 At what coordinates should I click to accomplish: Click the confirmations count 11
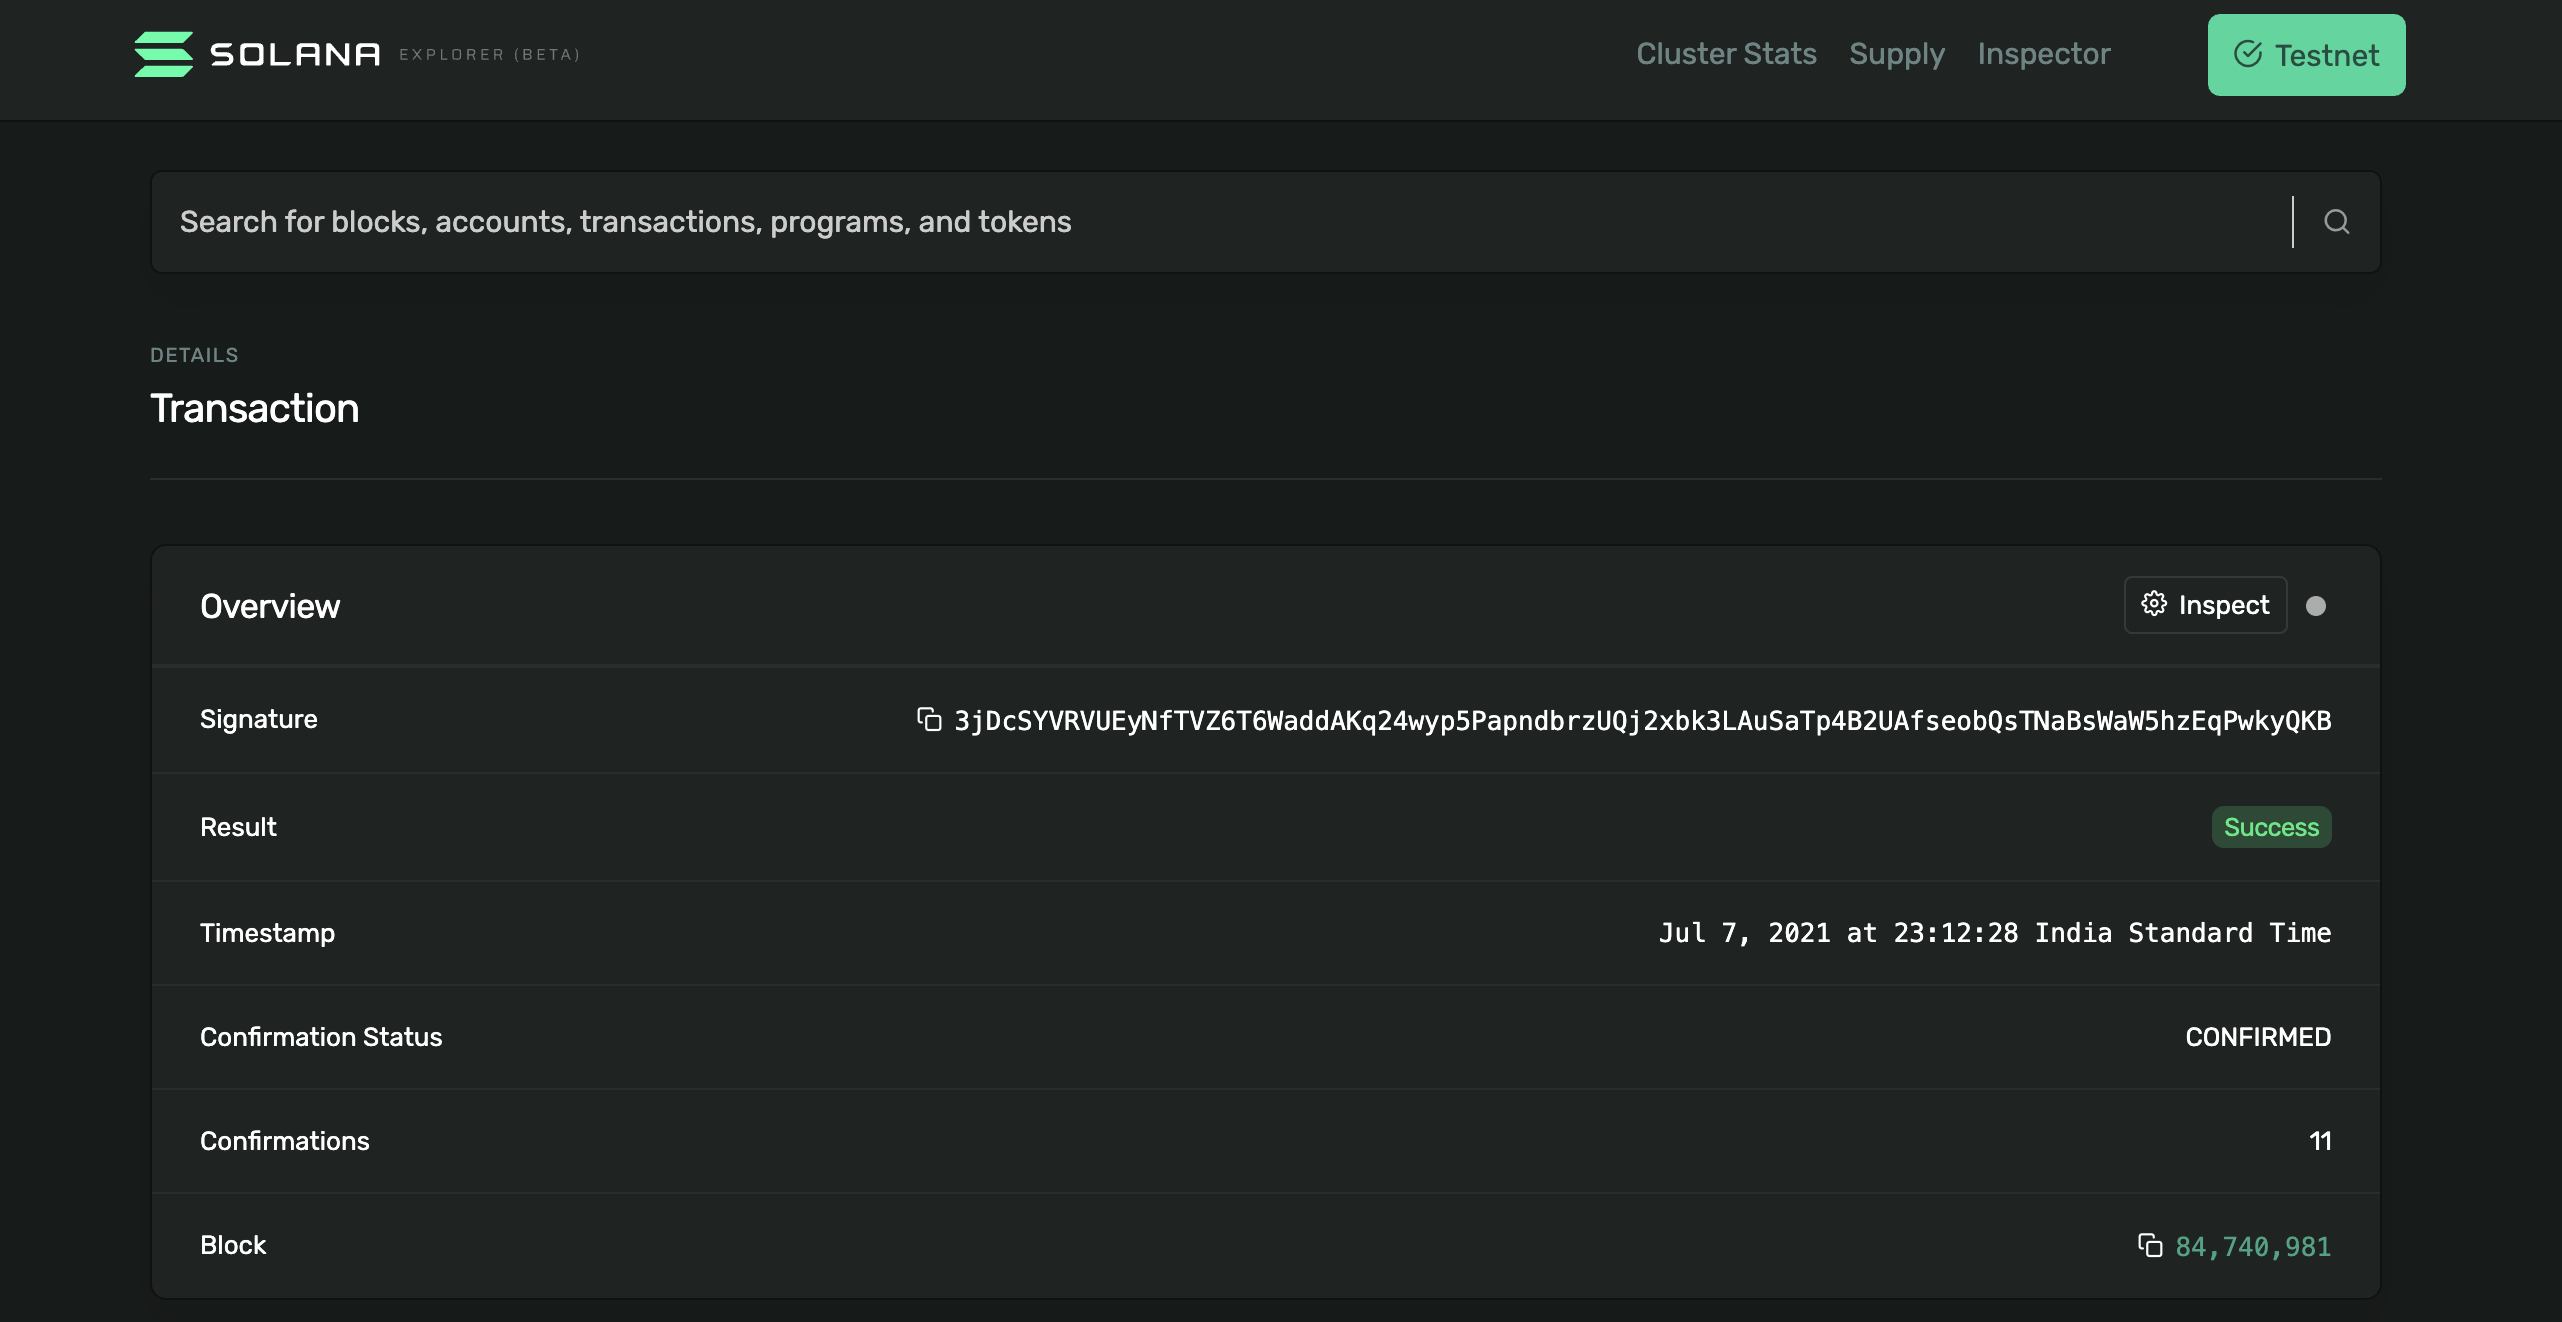pos(2319,1141)
